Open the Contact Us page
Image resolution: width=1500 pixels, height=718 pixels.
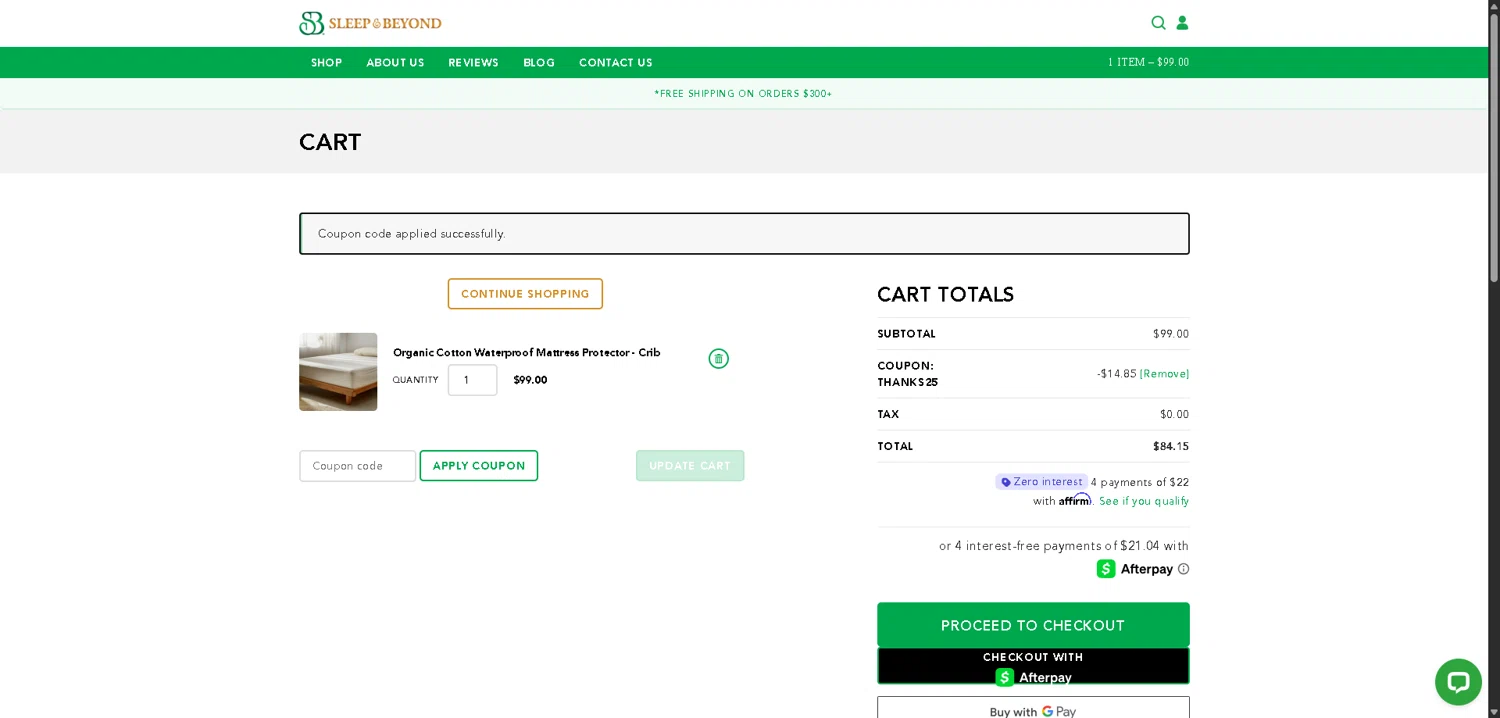point(615,63)
